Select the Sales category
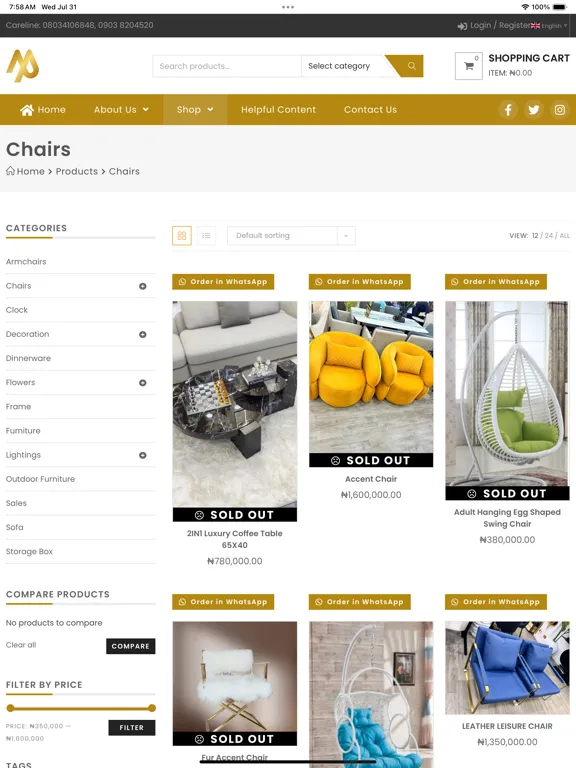 pyautogui.click(x=16, y=503)
